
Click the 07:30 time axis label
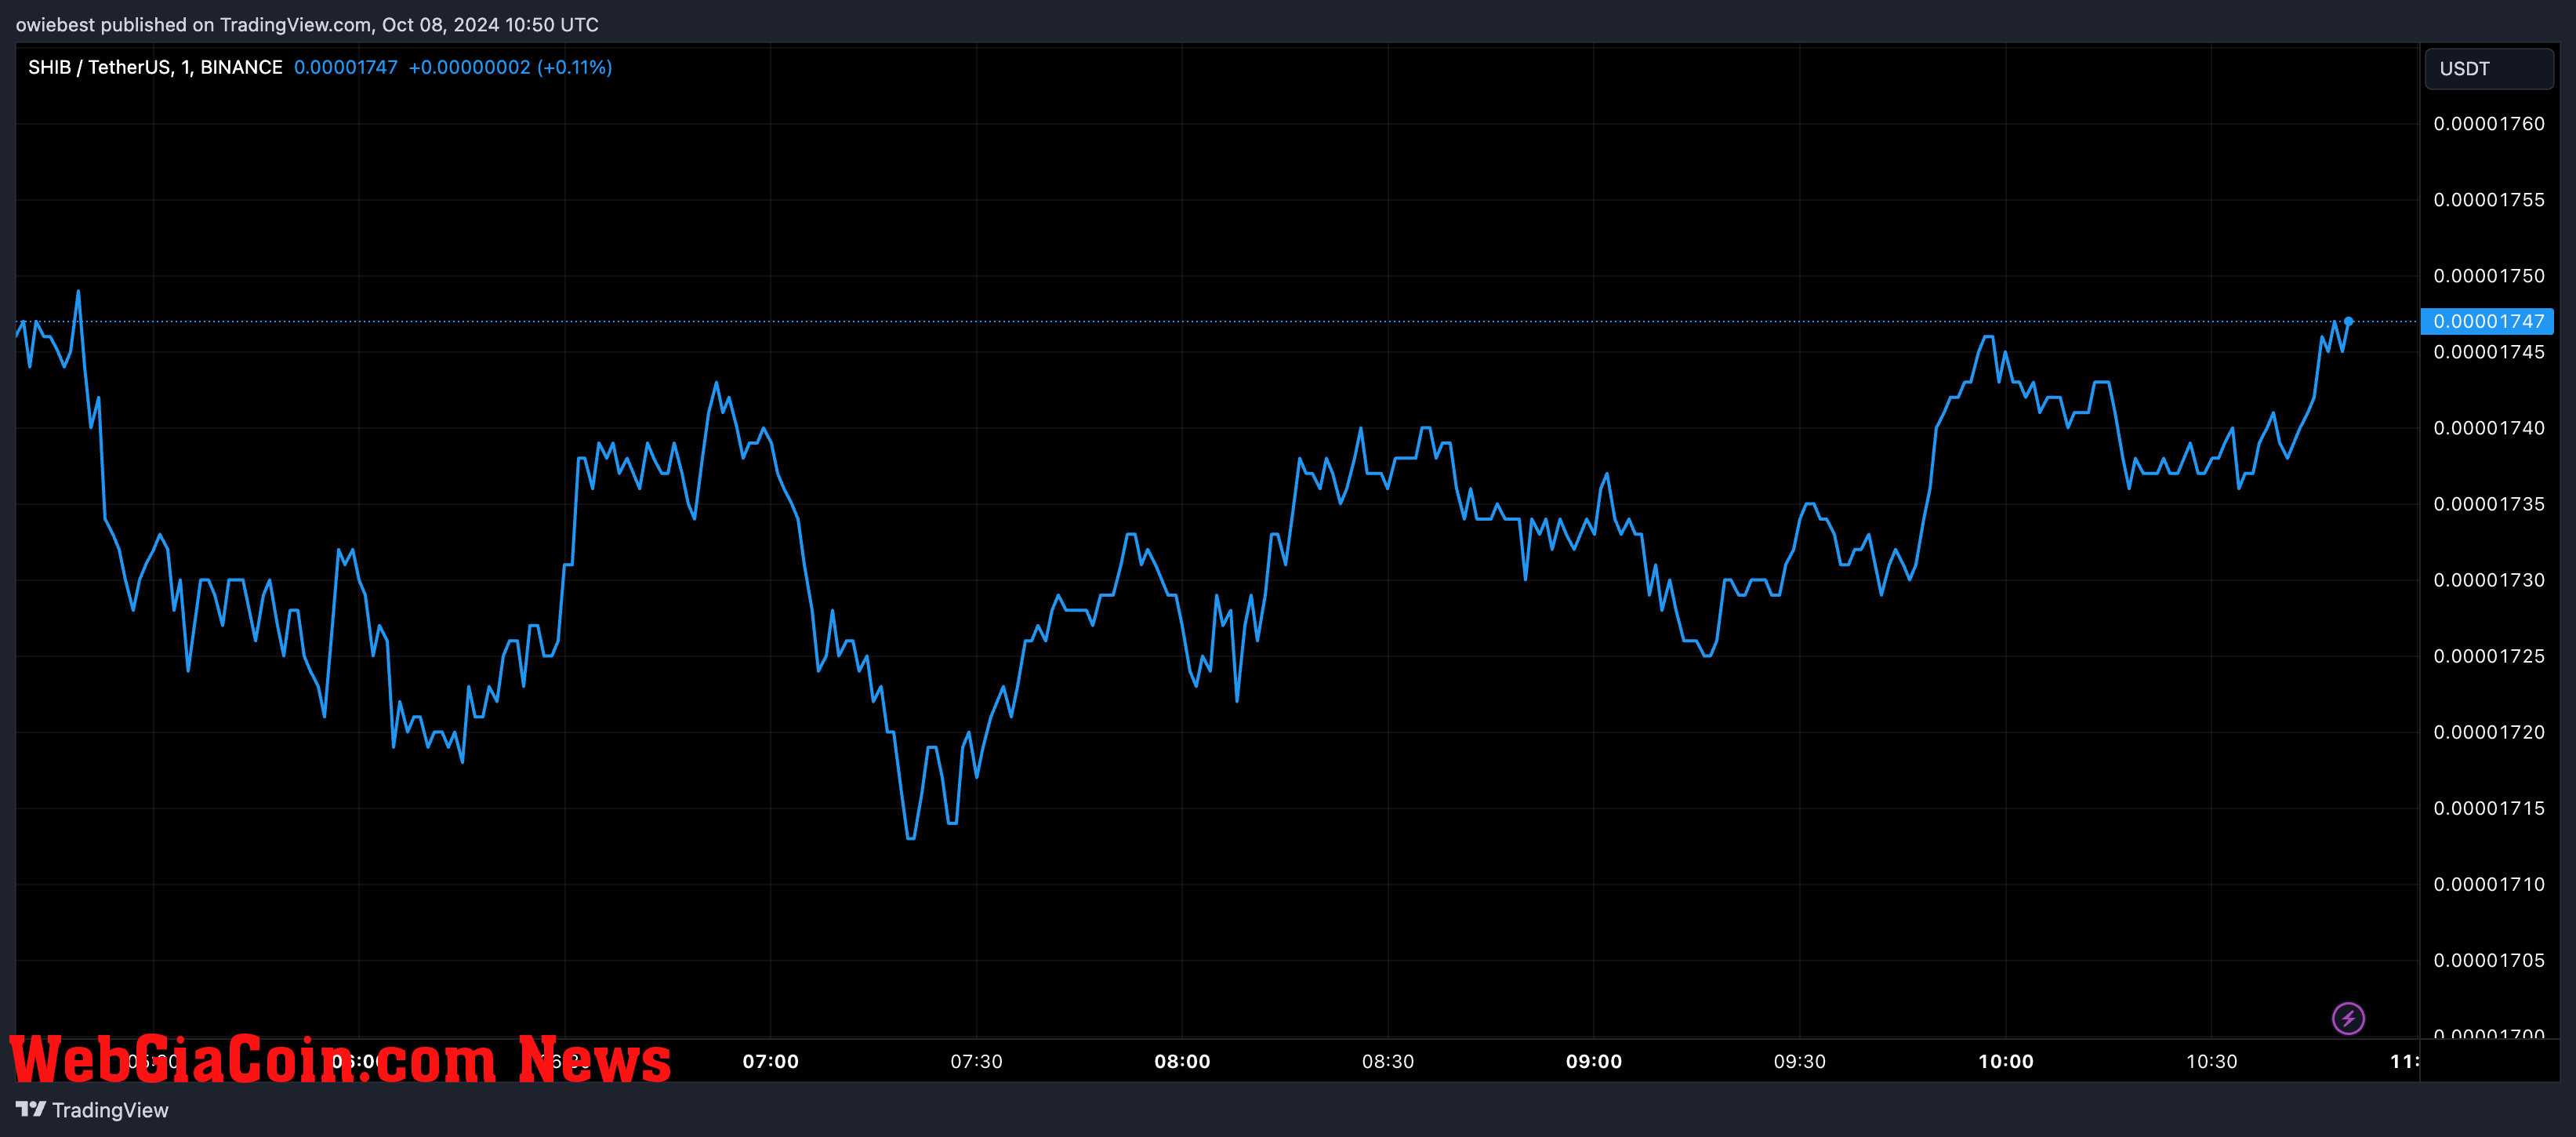[976, 1061]
